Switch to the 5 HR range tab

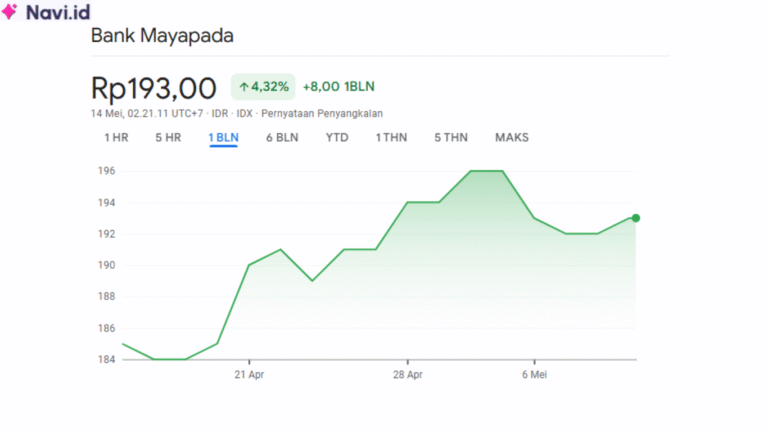(168, 137)
